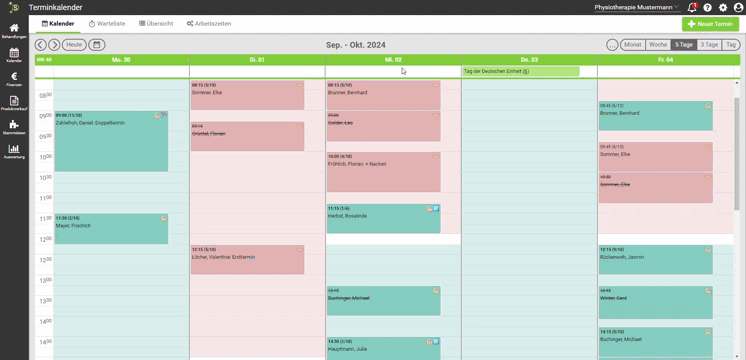Open Behandlungen from the sidebar
The width and height of the screenshot is (746, 360).
(x=14, y=31)
